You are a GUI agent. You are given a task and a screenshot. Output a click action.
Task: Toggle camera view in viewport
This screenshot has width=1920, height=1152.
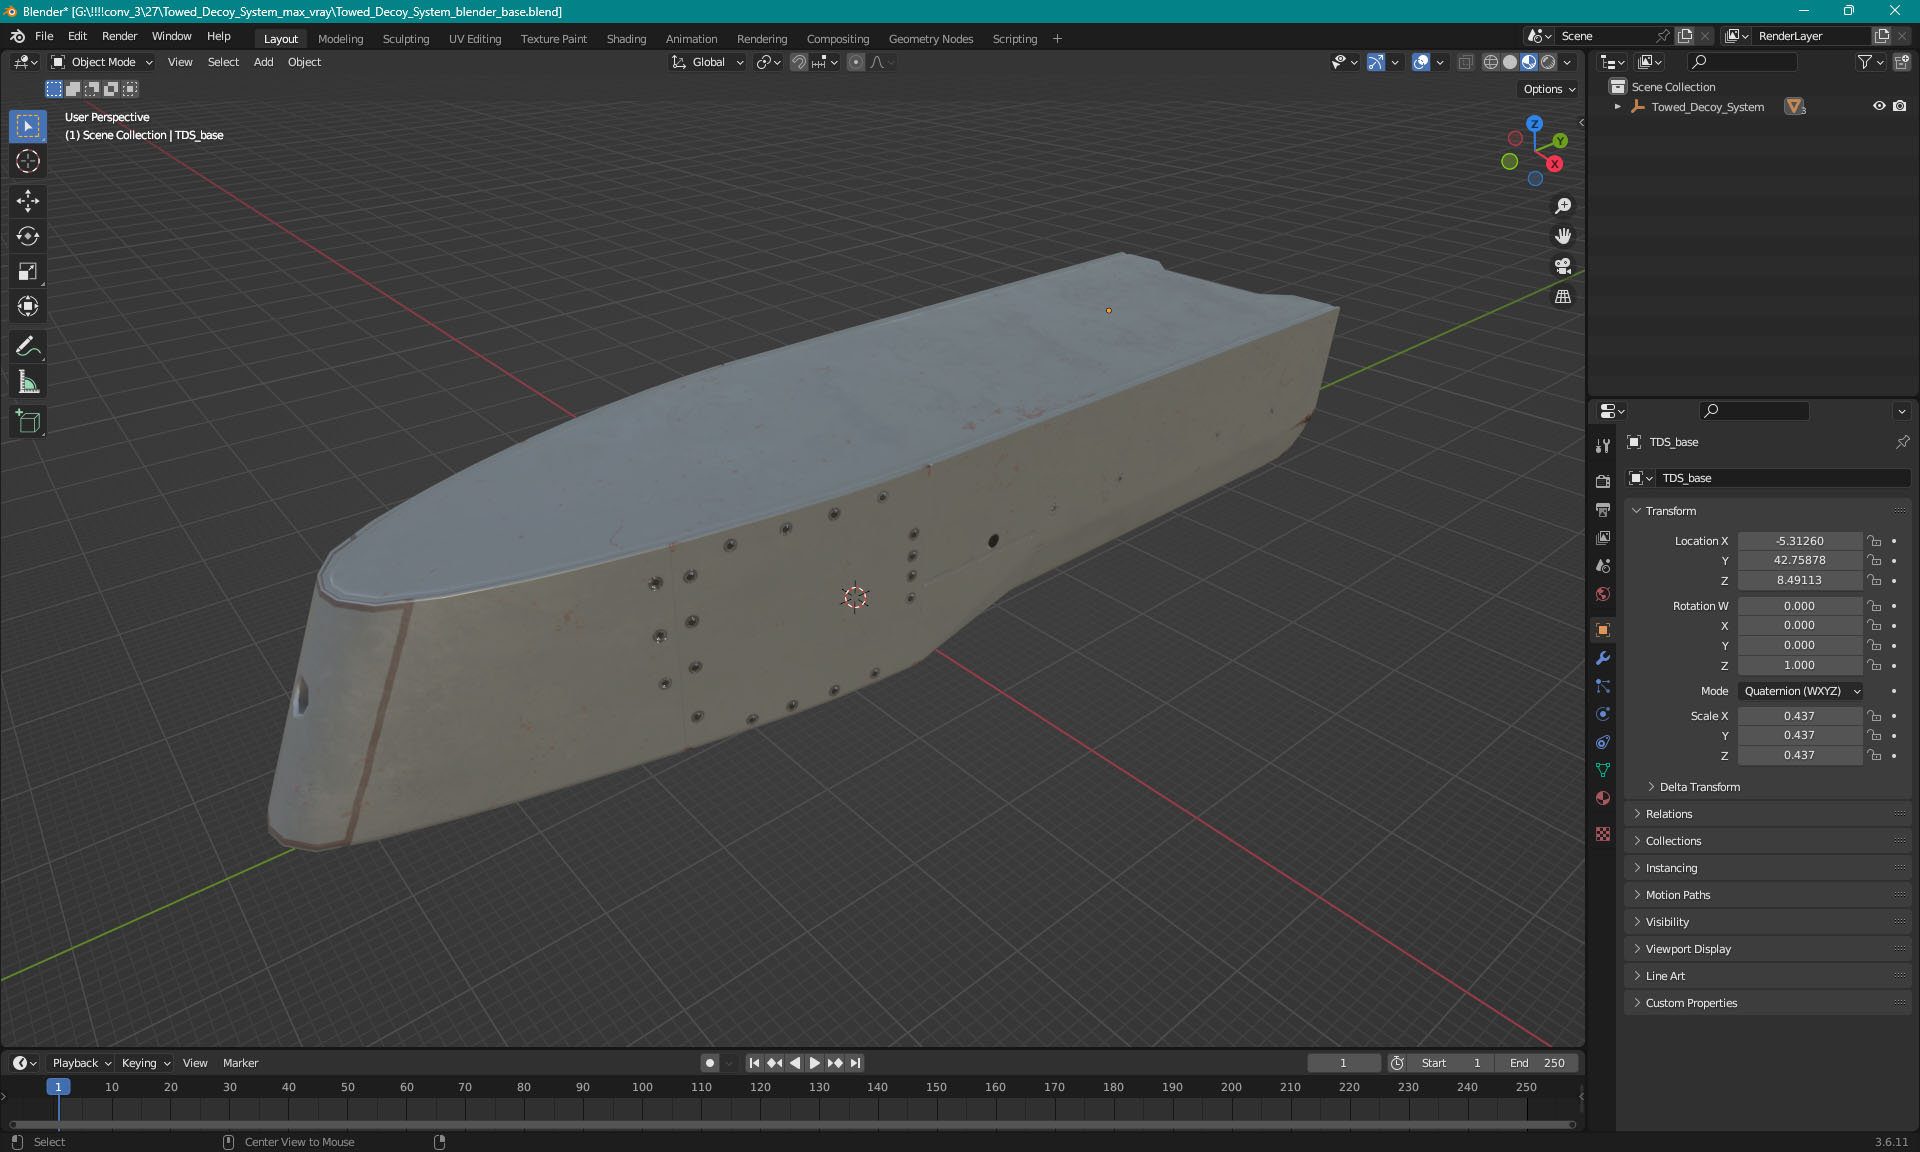click(x=1563, y=266)
